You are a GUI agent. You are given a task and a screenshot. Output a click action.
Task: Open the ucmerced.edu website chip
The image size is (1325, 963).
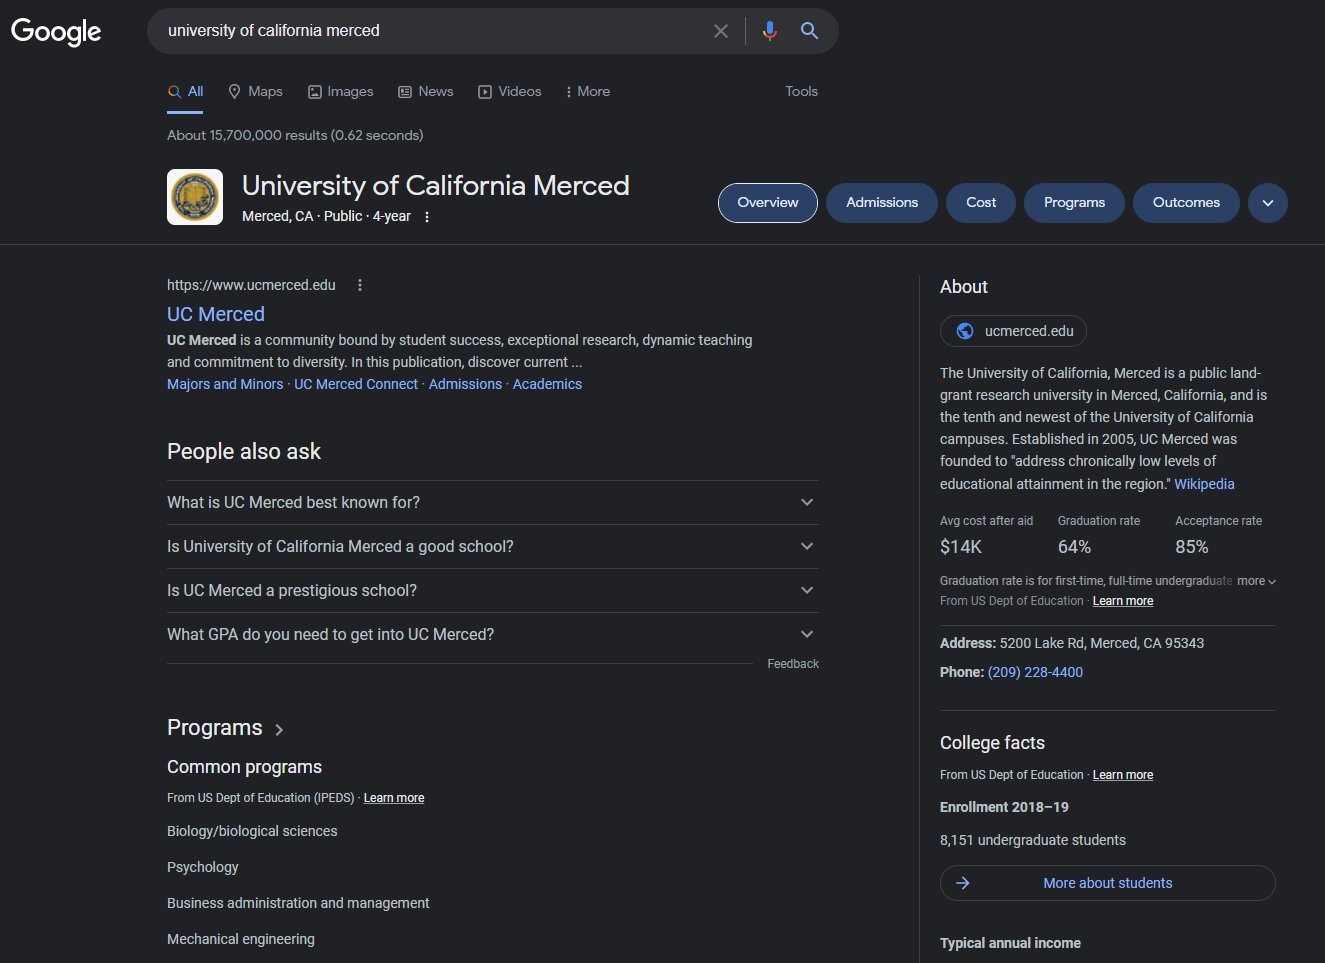pos(1013,331)
